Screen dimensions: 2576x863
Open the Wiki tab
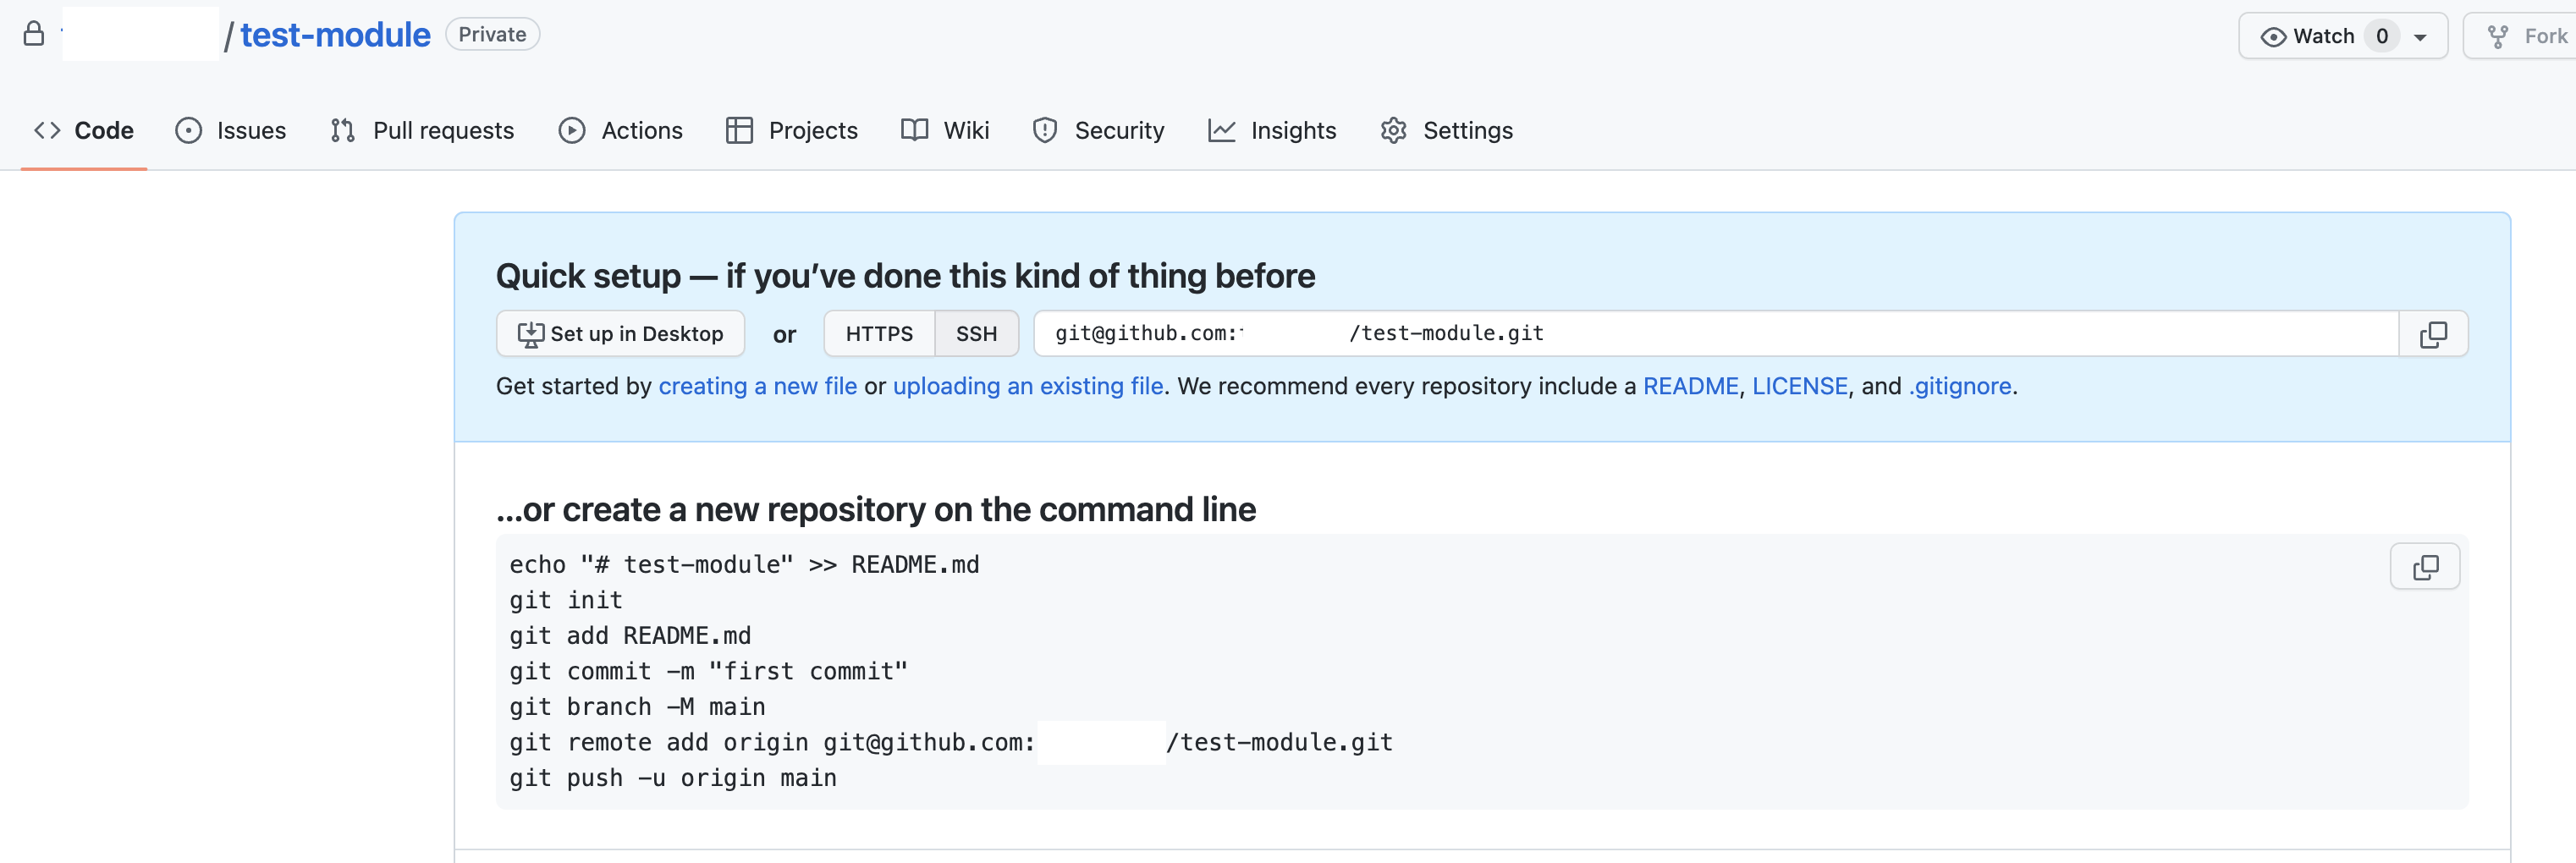[945, 130]
